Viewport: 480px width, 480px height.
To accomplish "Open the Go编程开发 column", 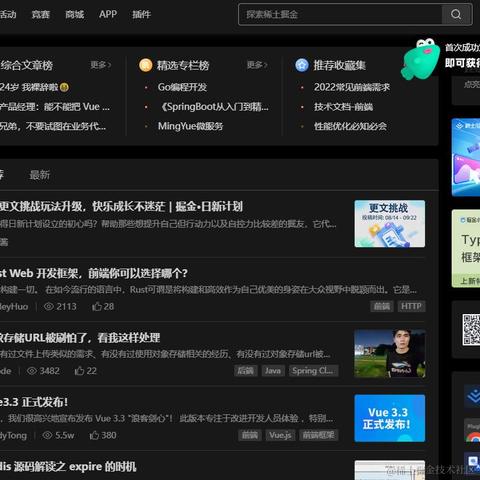I will (x=182, y=87).
